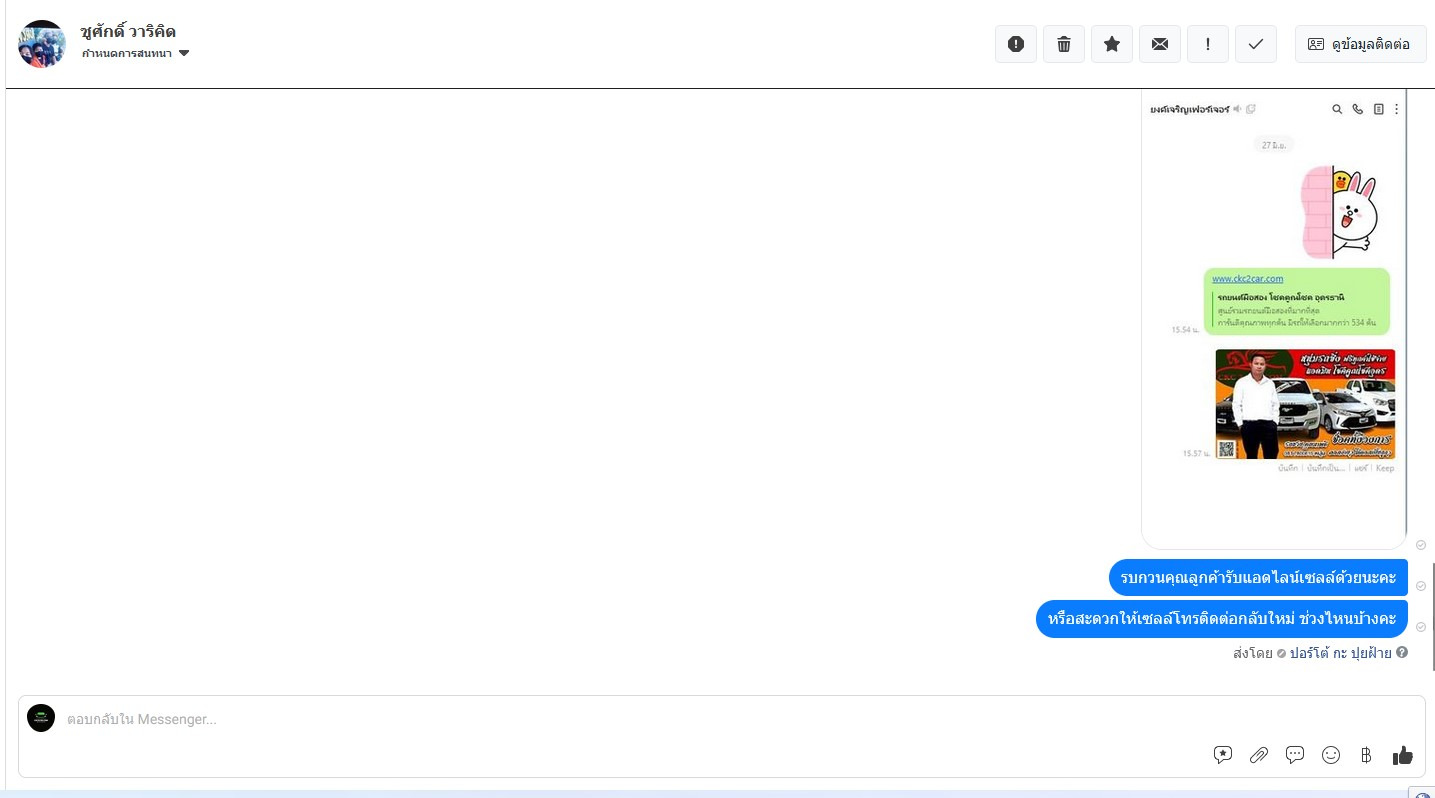This screenshot has height=798, width=1435.
Task: Mark conversation unread with envelope icon
Action: [x=1159, y=44]
